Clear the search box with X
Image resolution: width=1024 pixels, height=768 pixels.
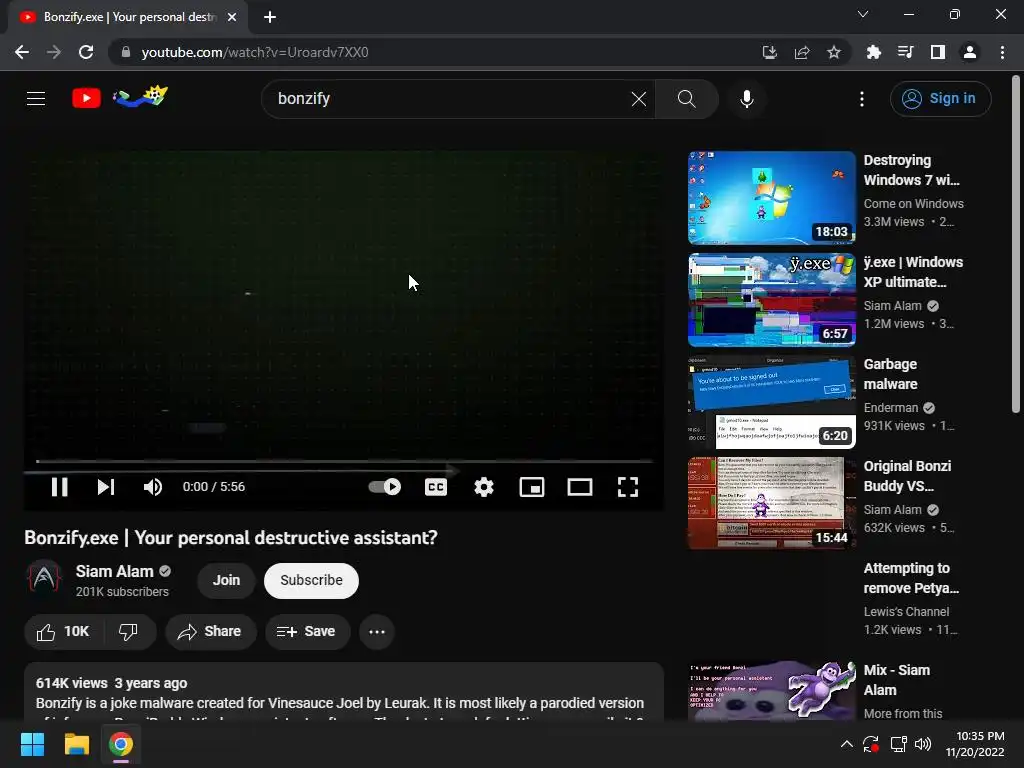click(639, 99)
